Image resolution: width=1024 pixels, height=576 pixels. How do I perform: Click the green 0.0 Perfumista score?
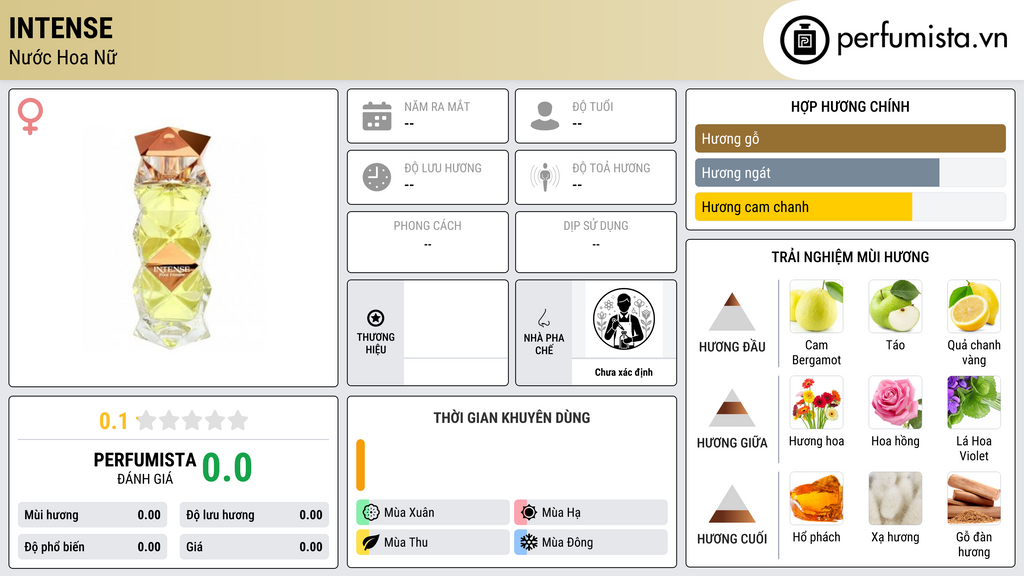pos(227,468)
